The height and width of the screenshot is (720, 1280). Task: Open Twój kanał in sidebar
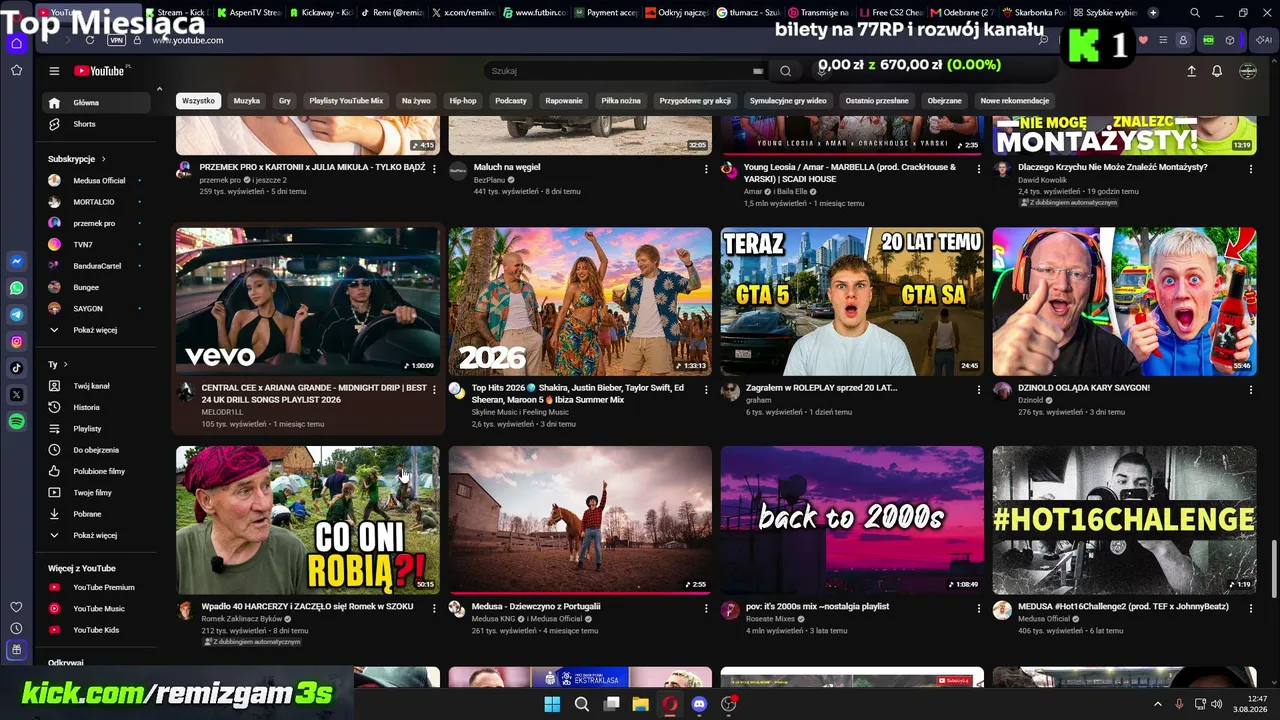pyautogui.click(x=91, y=386)
